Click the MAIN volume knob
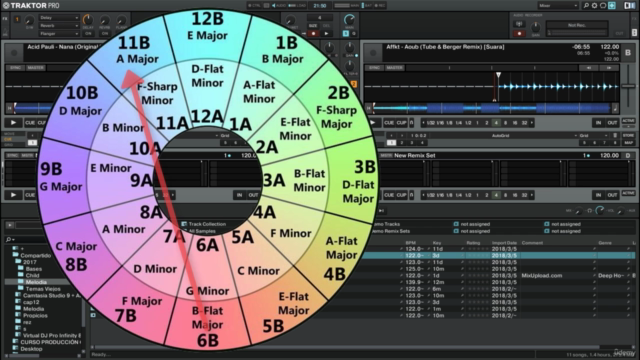The width and height of the screenshot is (640, 360). tap(349, 19)
